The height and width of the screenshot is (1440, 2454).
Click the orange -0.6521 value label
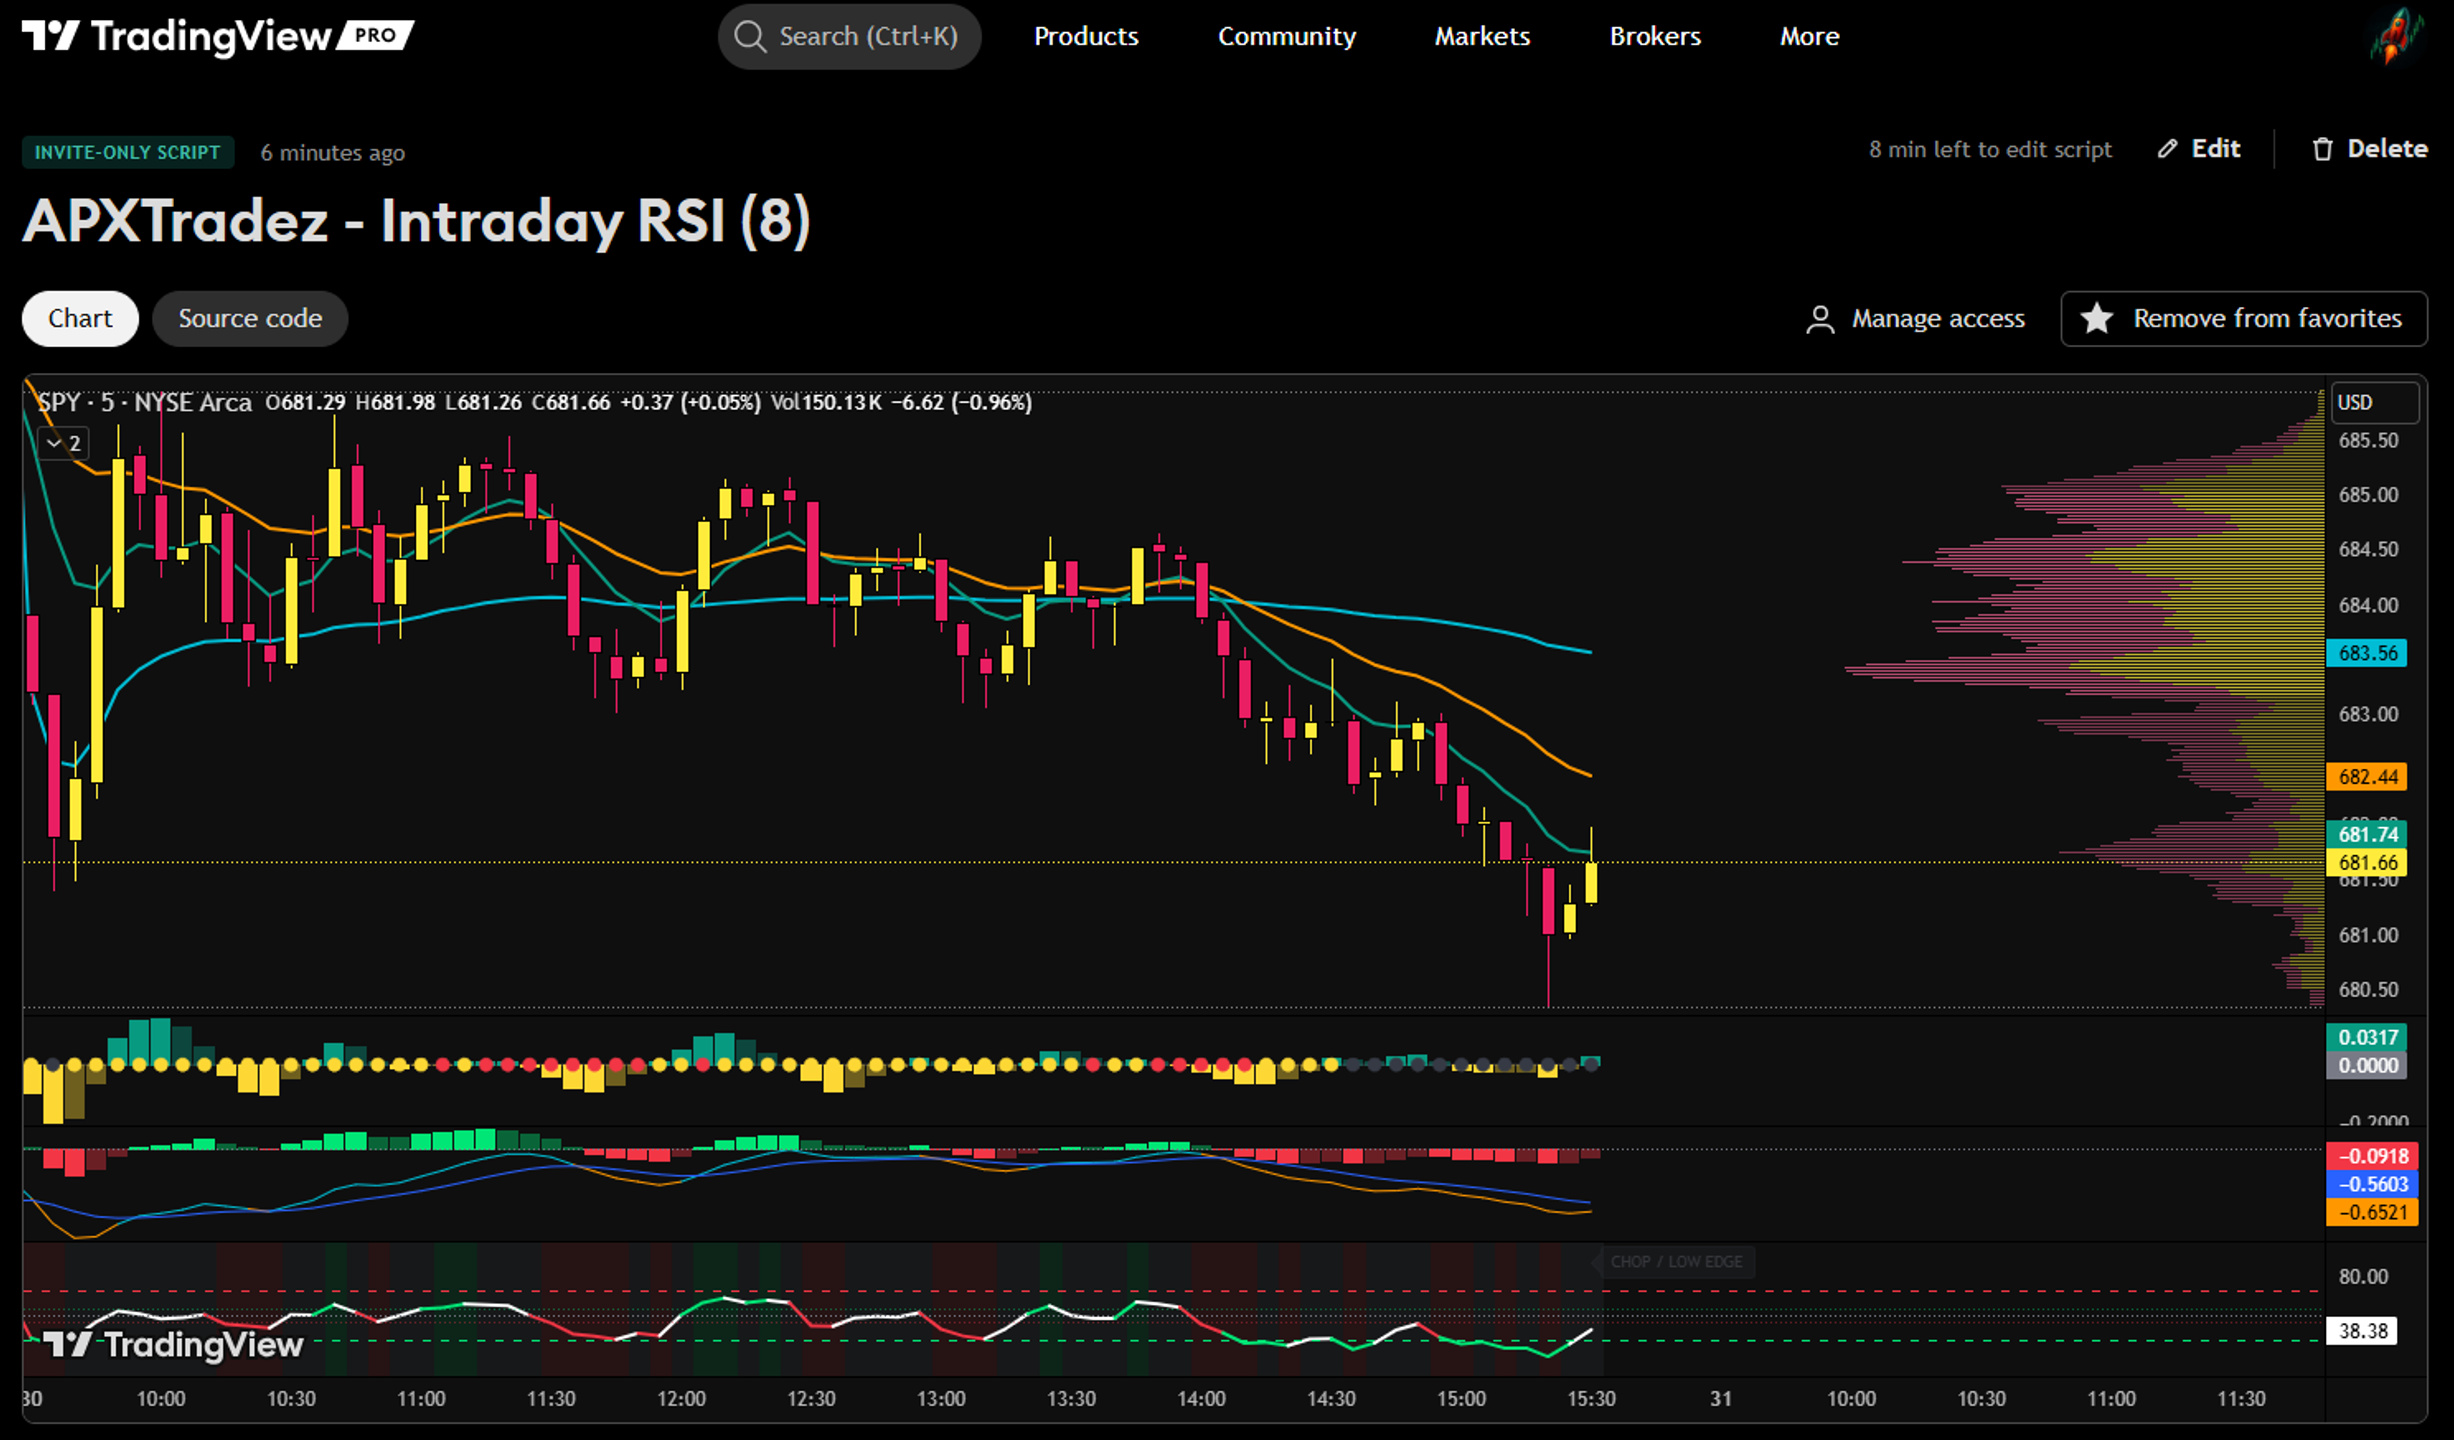pyautogui.click(x=2372, y=1212)
